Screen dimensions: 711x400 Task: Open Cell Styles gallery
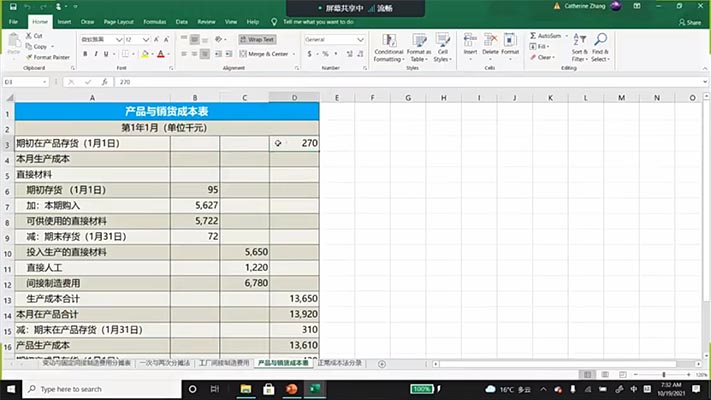[x=443, y=48]
